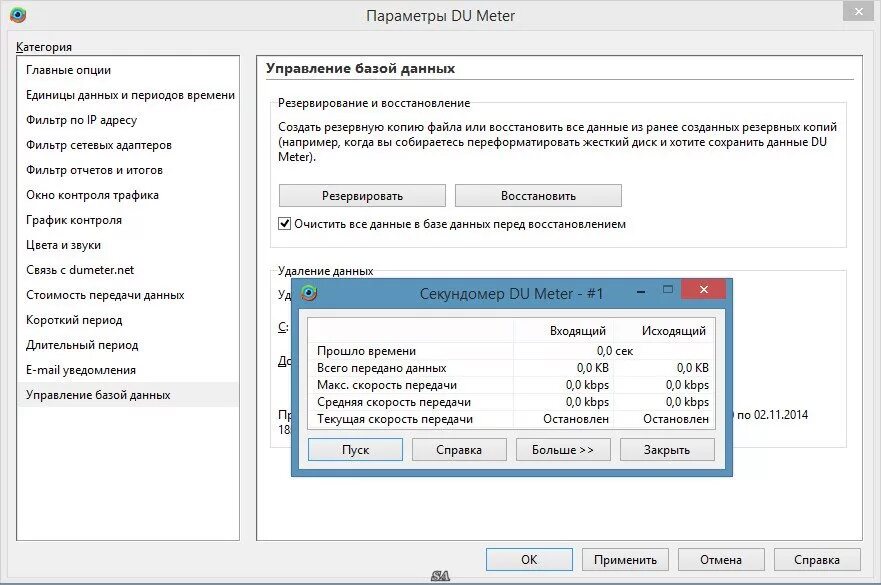Screen dimensions: 881x585
Task: Select the Прошло времени row label
Action: tap(366, 351)
